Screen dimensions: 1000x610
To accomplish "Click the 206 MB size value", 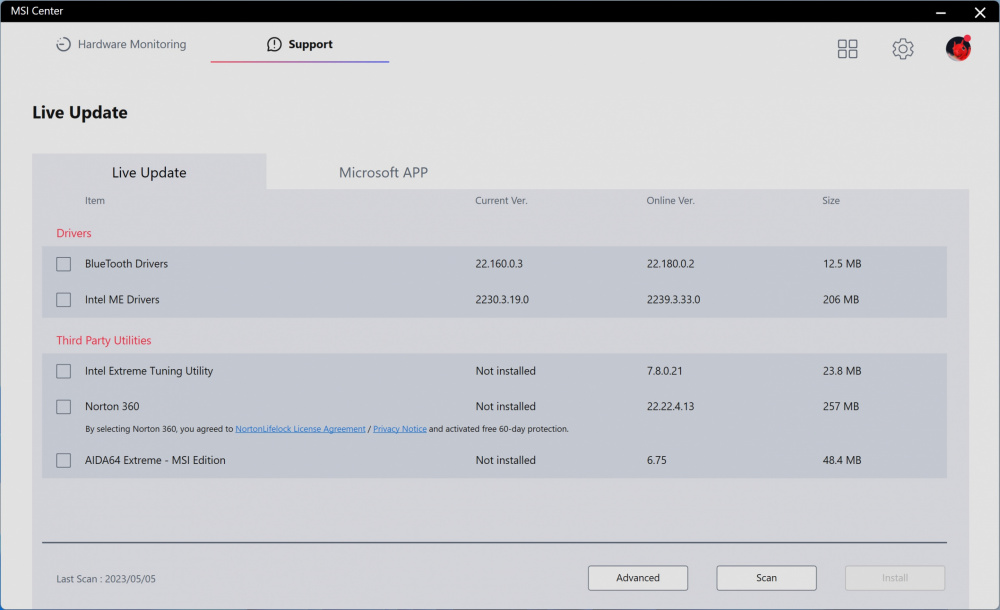I will 841,300.
